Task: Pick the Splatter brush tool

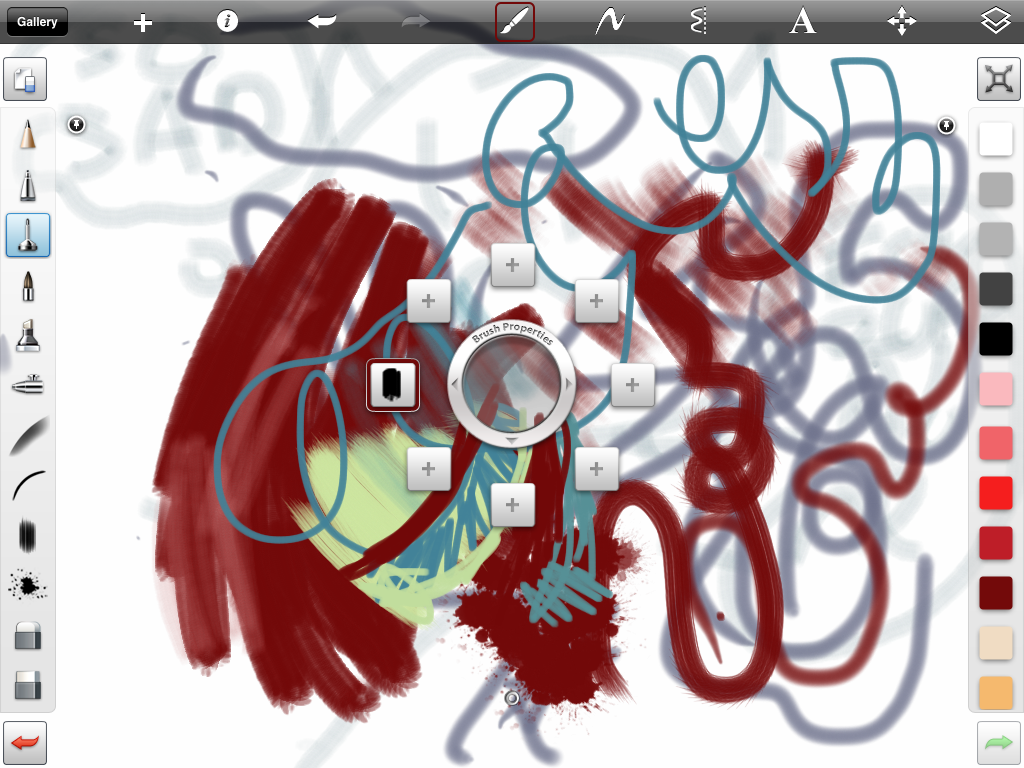Action: coord(27,587)
